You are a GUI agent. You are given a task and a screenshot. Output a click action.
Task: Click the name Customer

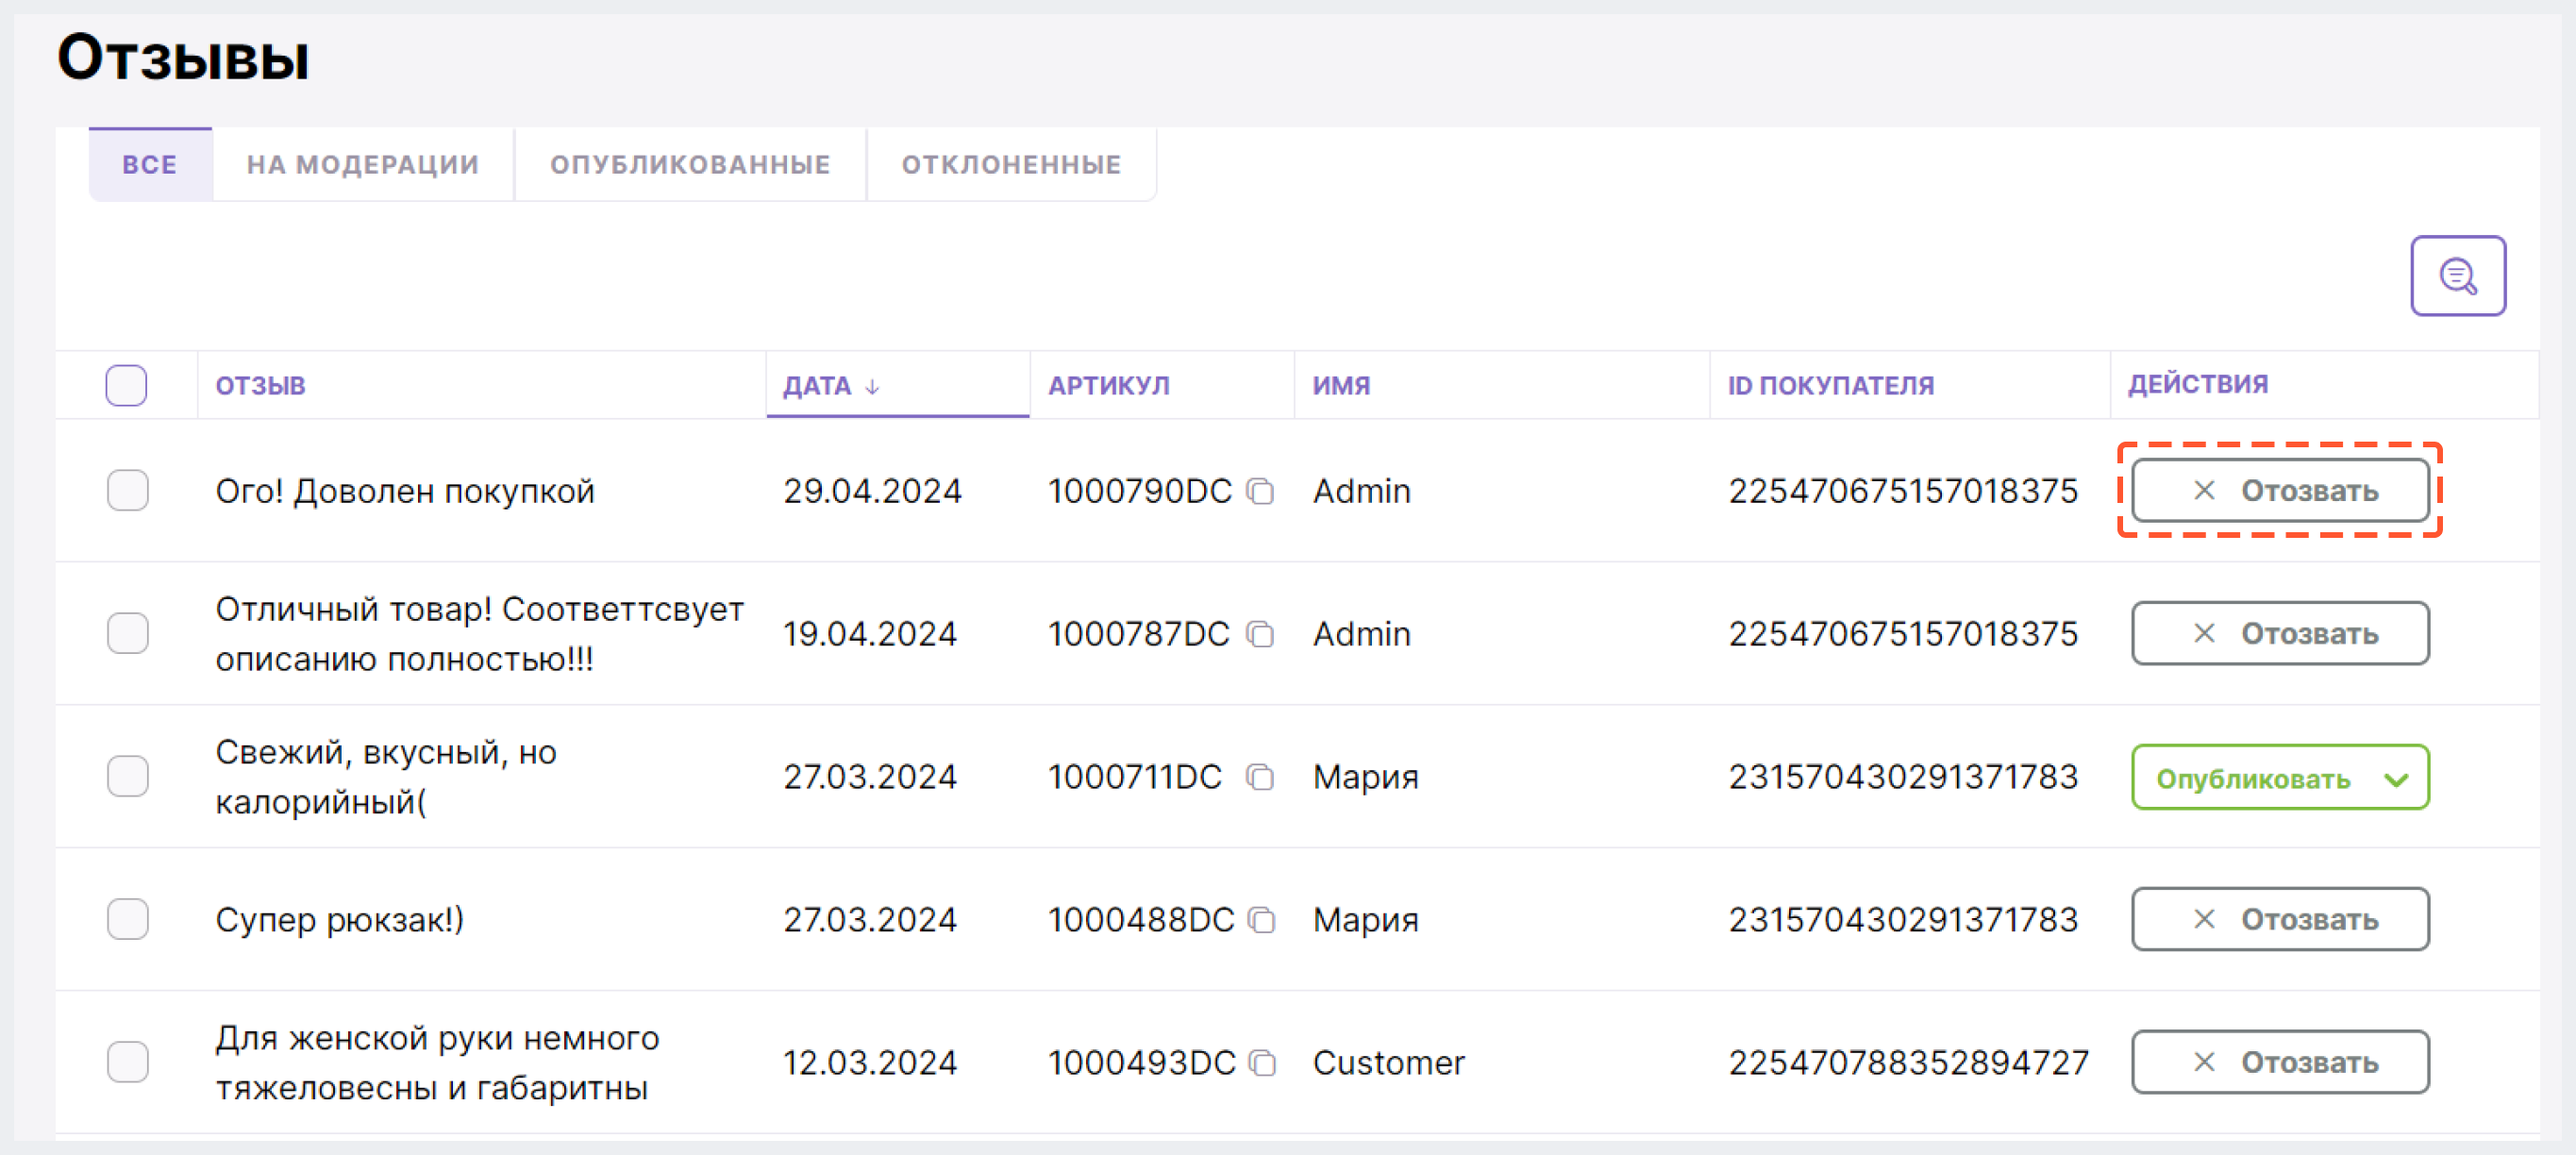[1388, 1063]
